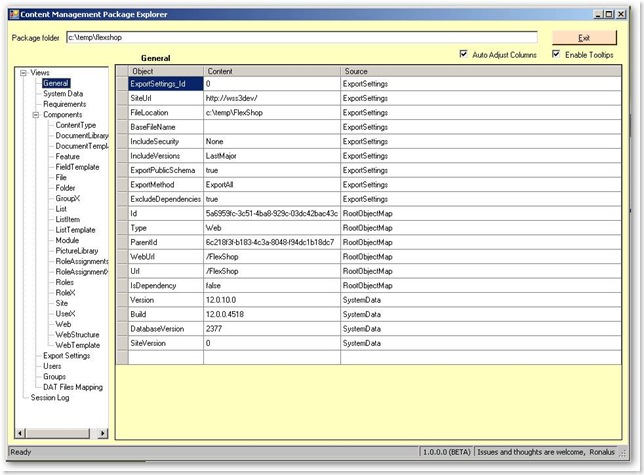Select Module component
Screen dimensions: 644x475
pos(67,240)
